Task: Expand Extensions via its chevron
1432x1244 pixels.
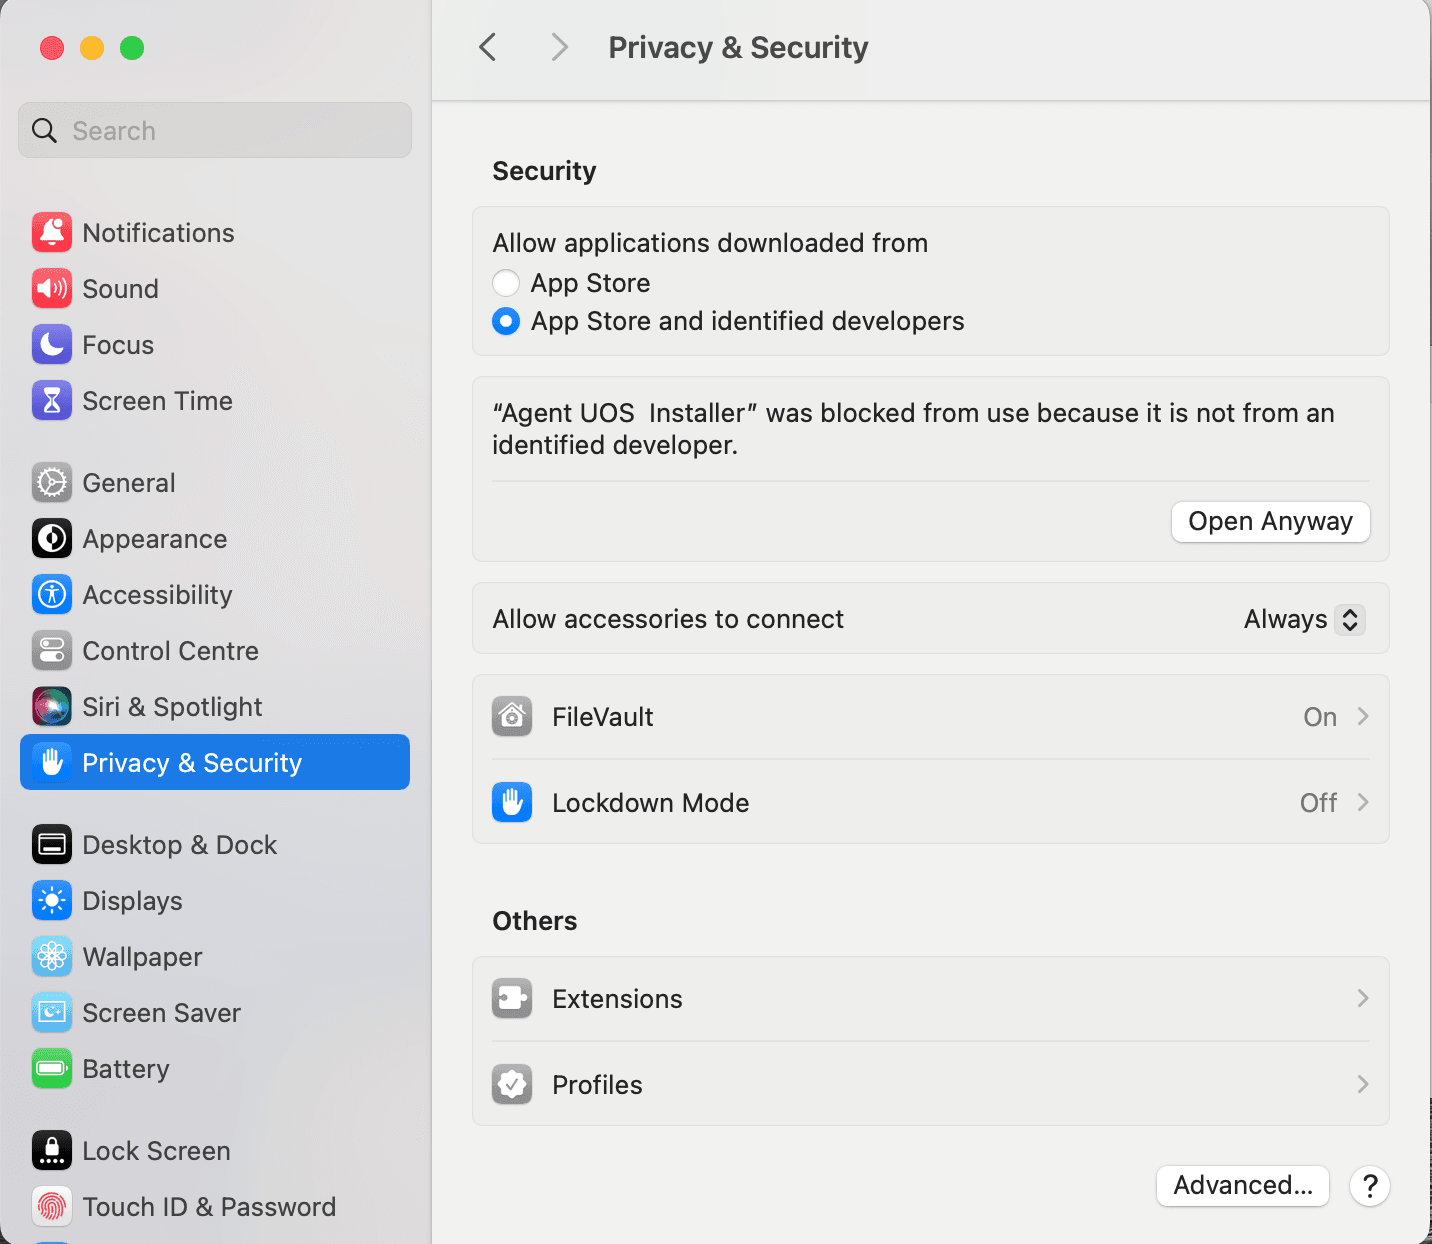Action: pyautogui.click(x=1363, y=998)
